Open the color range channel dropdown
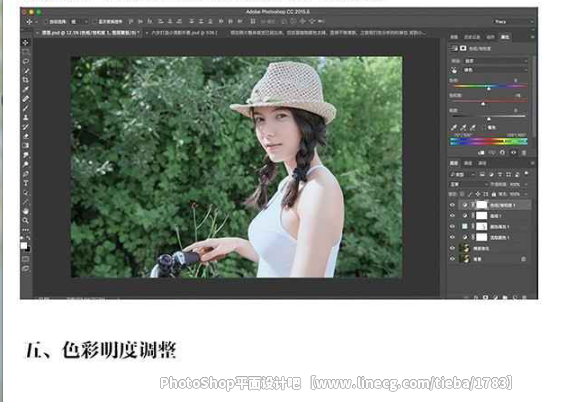This screenshot has height=402, width=568. 496,70
